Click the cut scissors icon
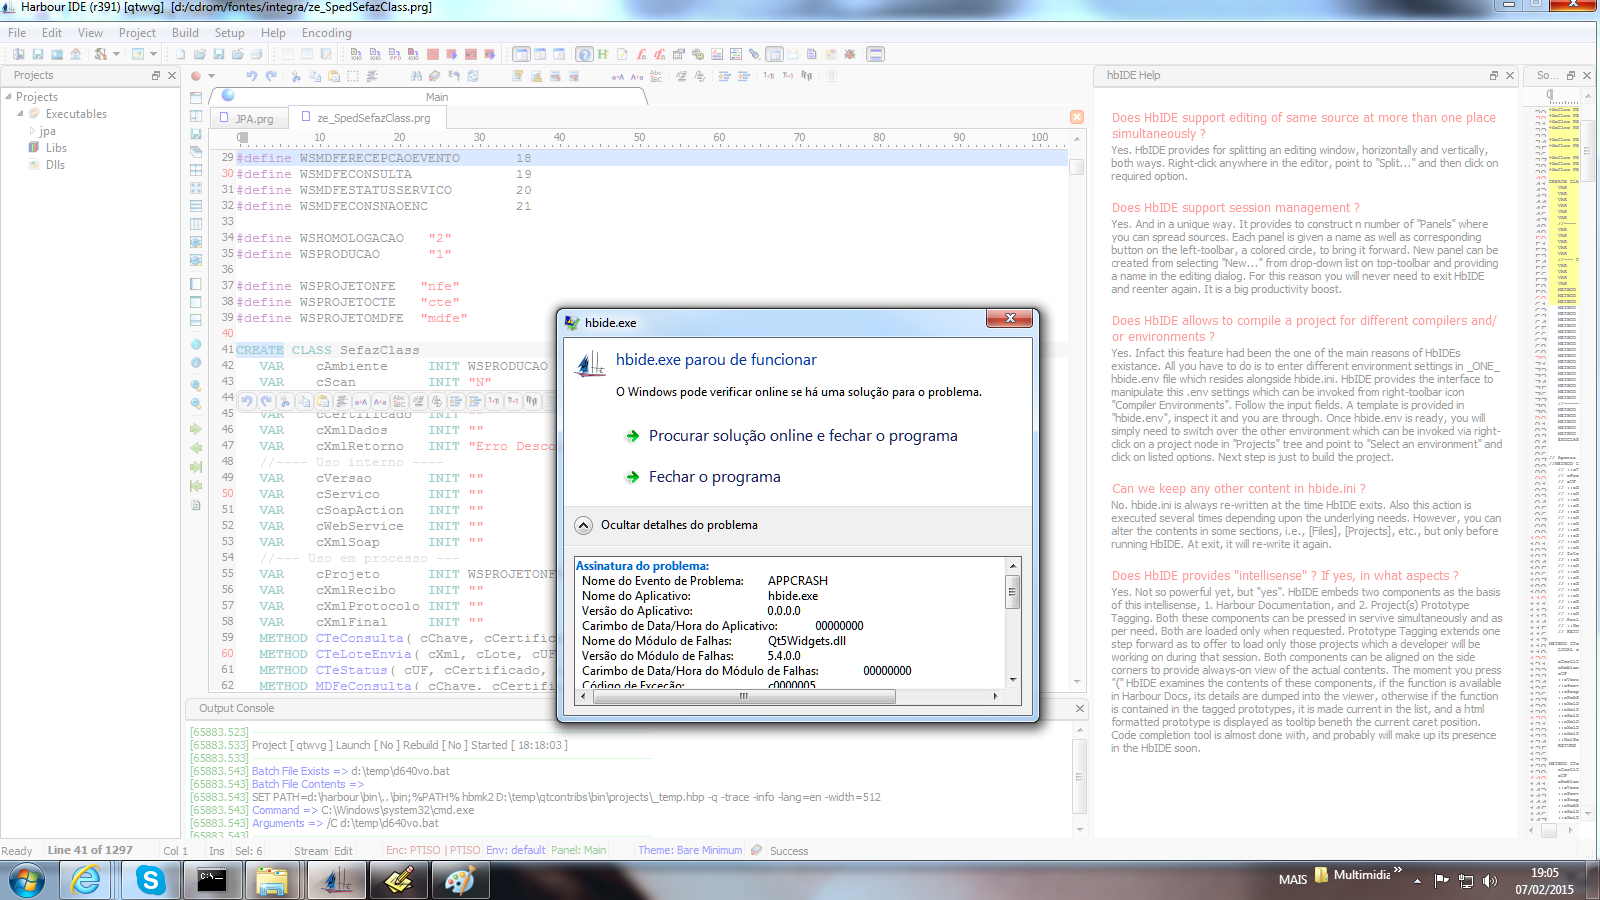 [x=295, y=76]
